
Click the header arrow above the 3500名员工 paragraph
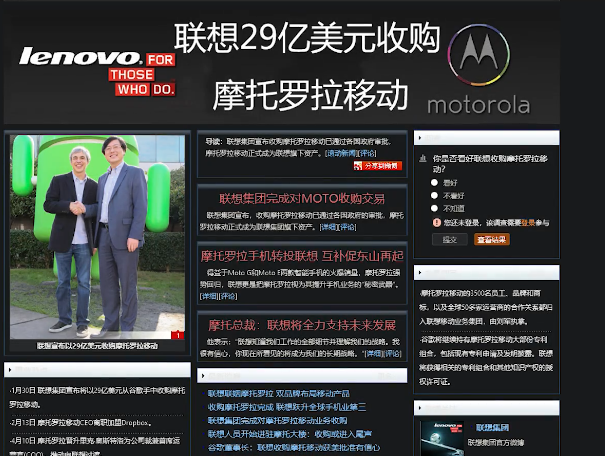click(420, 273)
